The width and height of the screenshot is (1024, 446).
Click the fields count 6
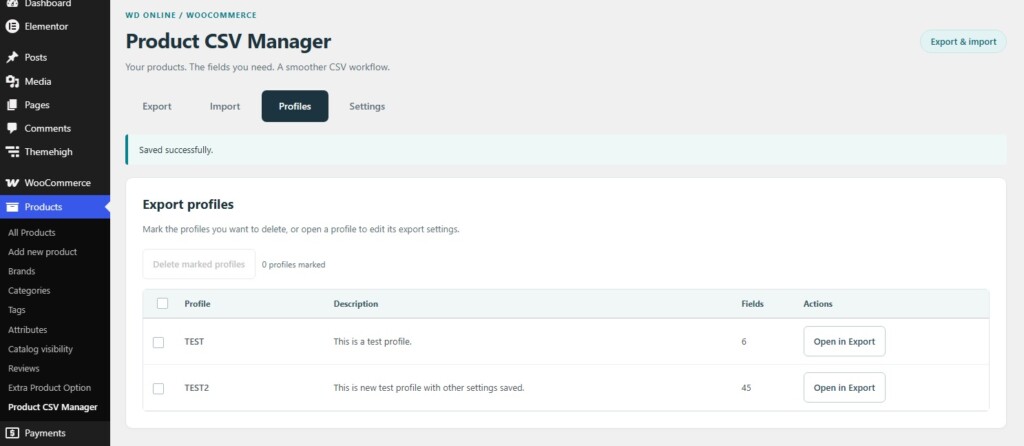[744, 342]
